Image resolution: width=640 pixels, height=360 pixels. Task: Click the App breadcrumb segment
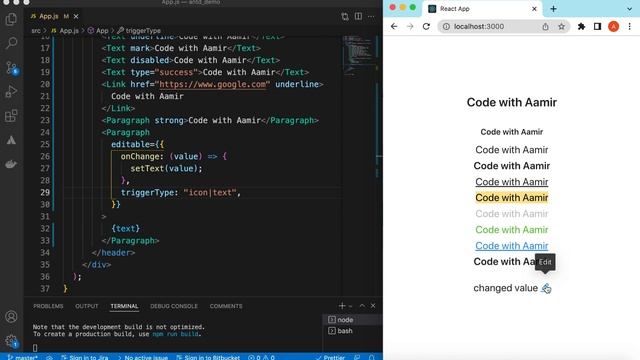point(98,31)
